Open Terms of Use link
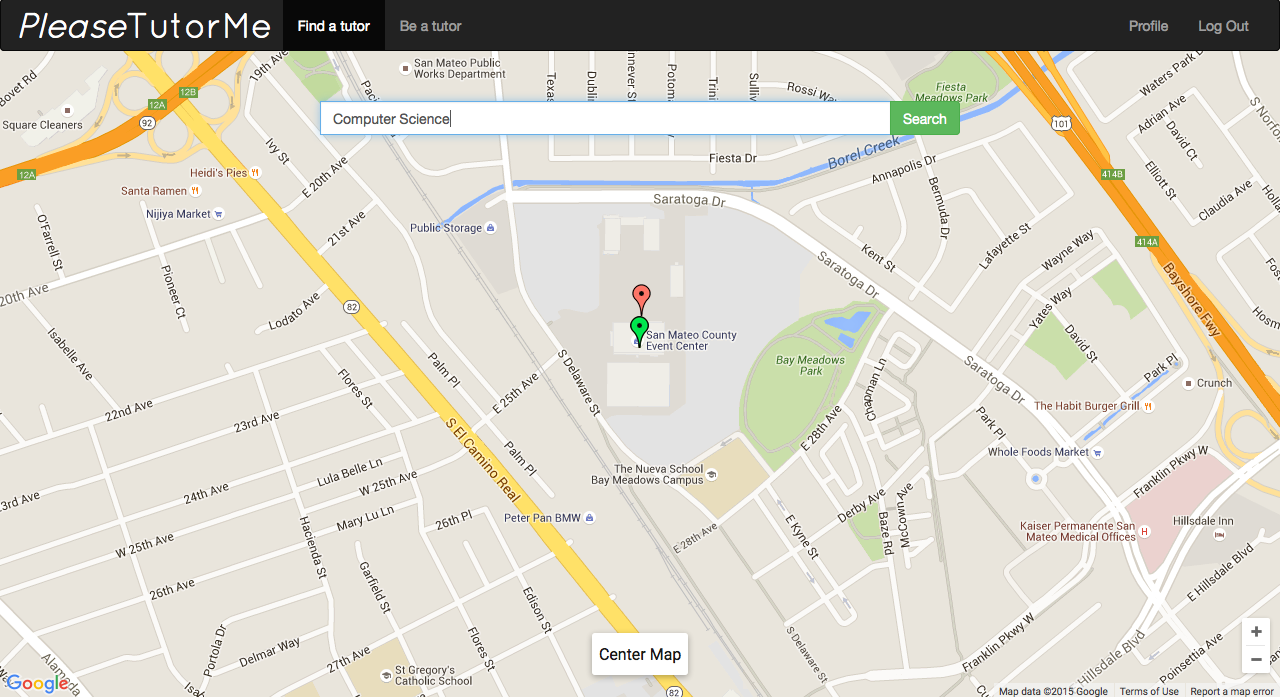Viewport: 1280px width, 697px height. [x=1149, y=691]
